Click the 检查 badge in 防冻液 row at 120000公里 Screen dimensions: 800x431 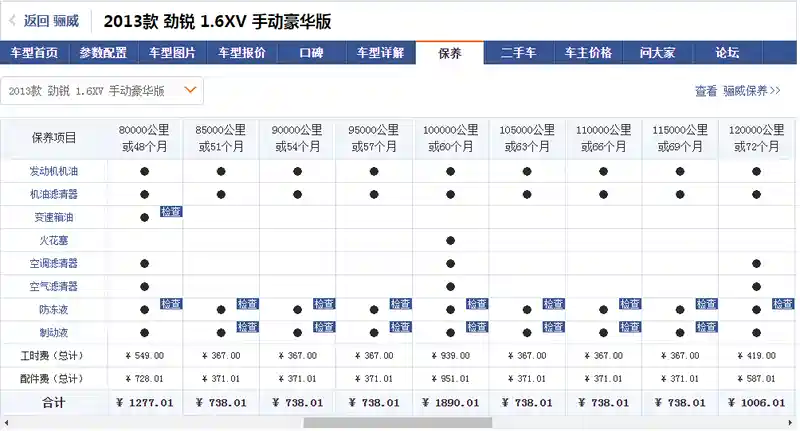[783, 304]
